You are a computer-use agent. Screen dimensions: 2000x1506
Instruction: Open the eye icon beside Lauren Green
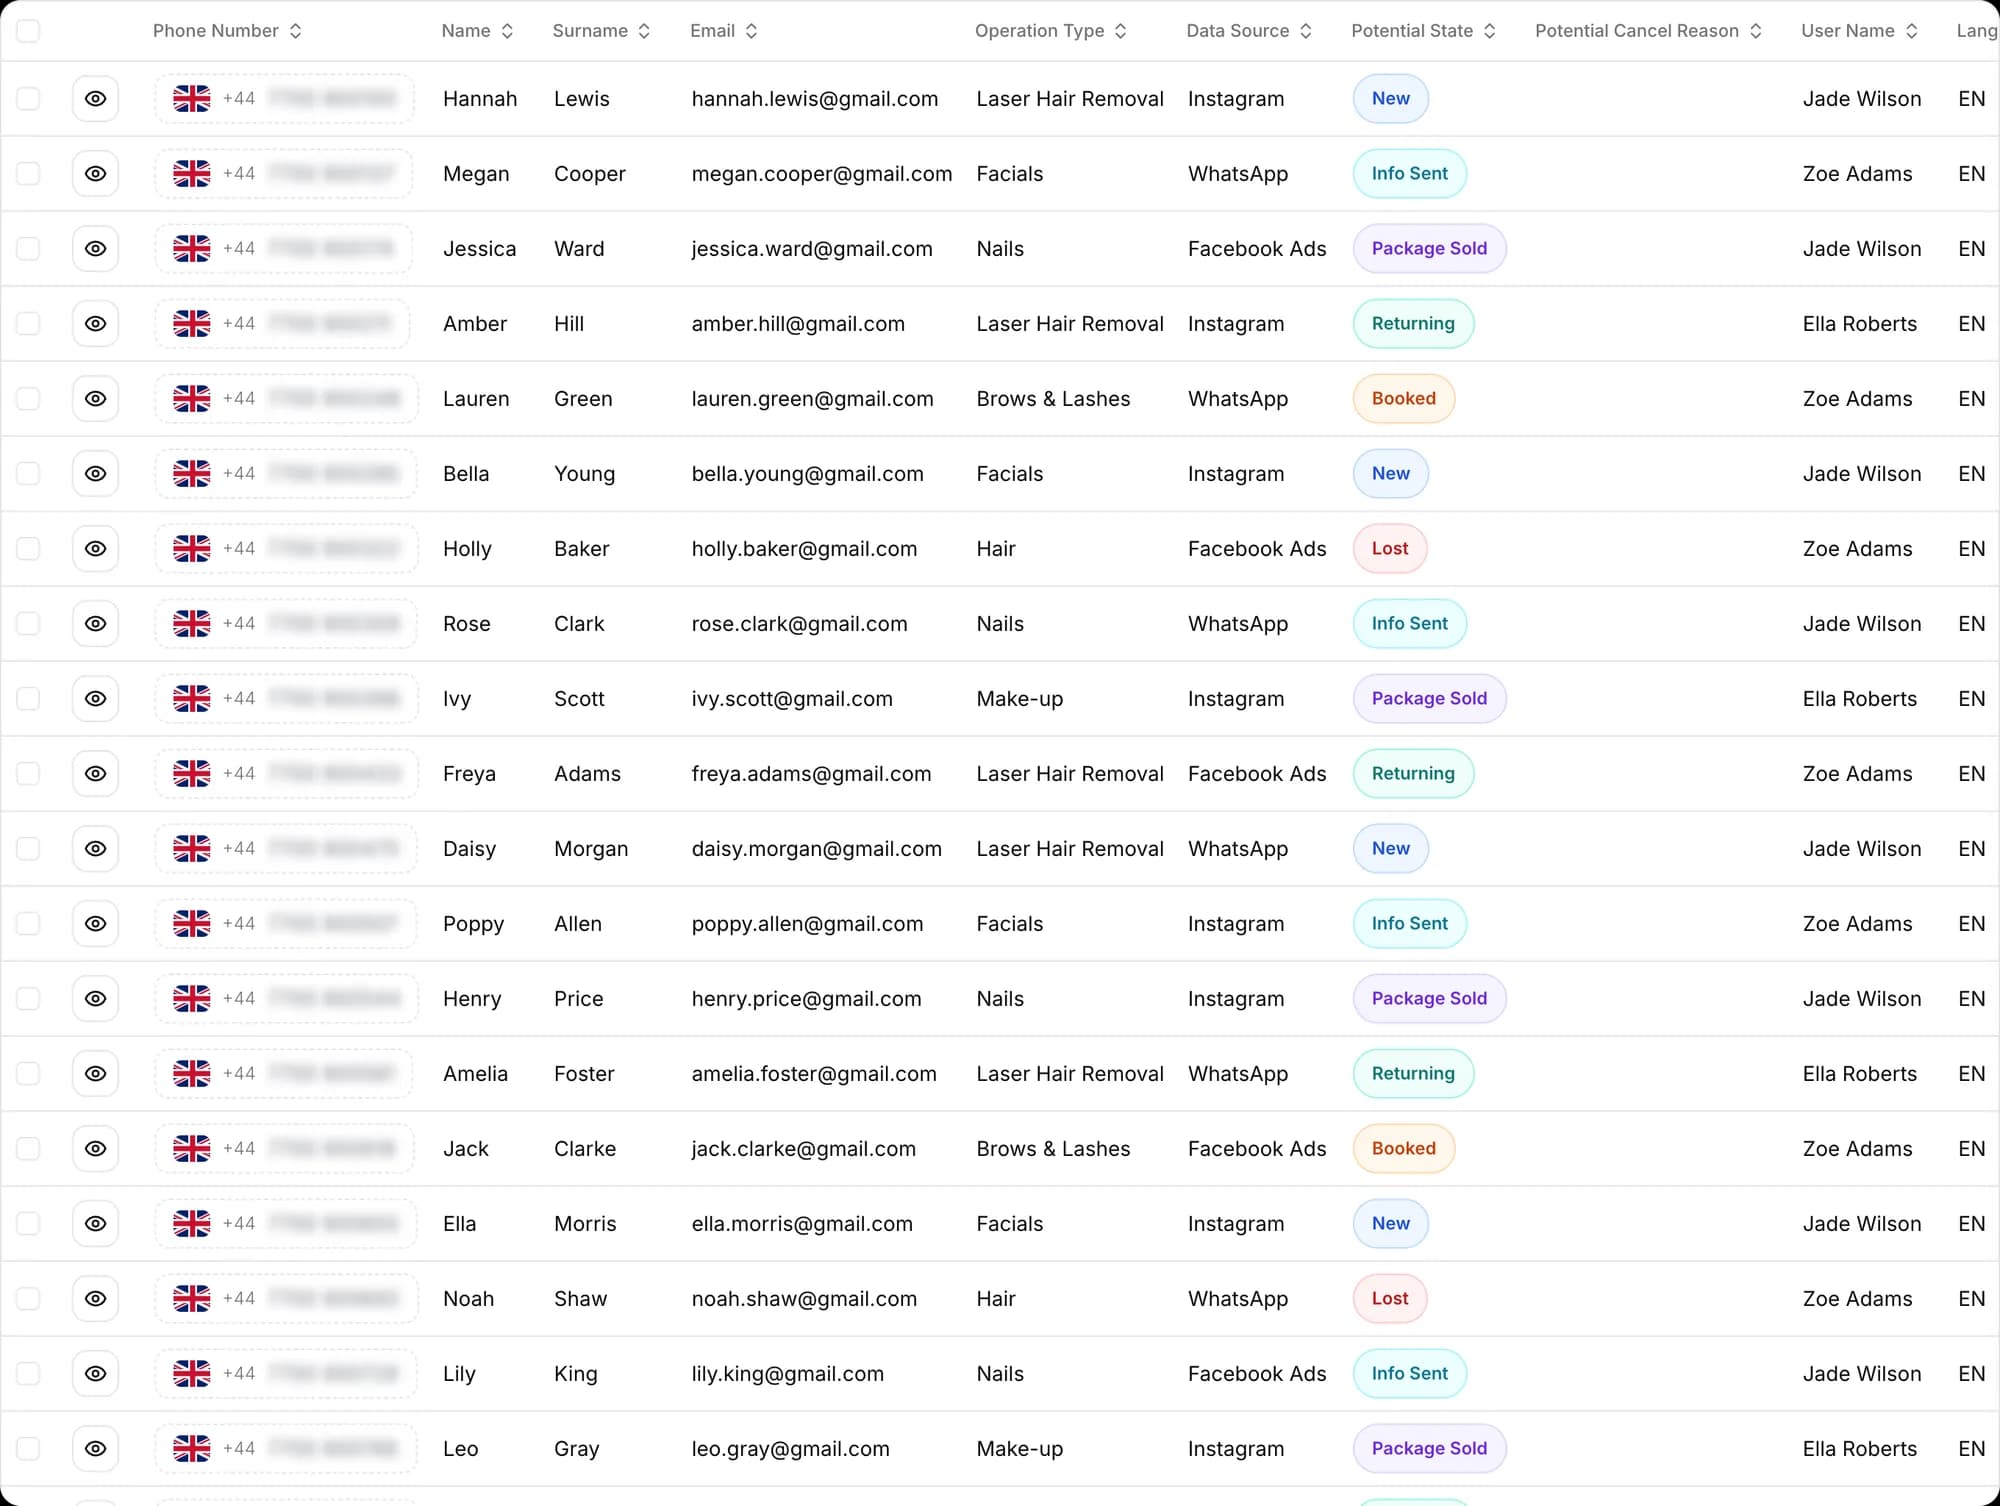coord(95,399)
